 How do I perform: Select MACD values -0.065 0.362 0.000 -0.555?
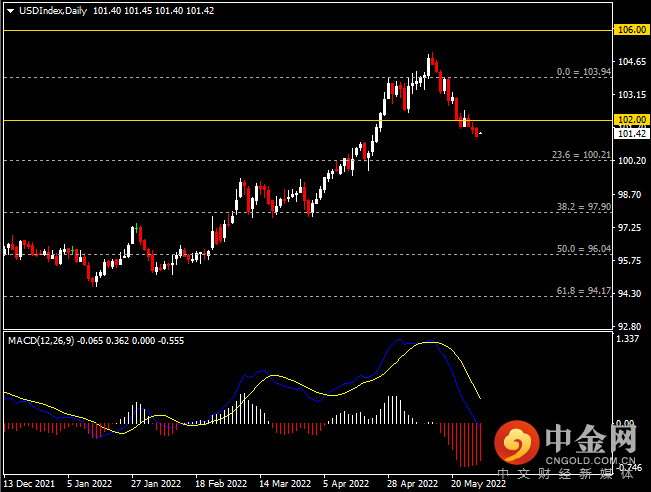coord(131,341)
